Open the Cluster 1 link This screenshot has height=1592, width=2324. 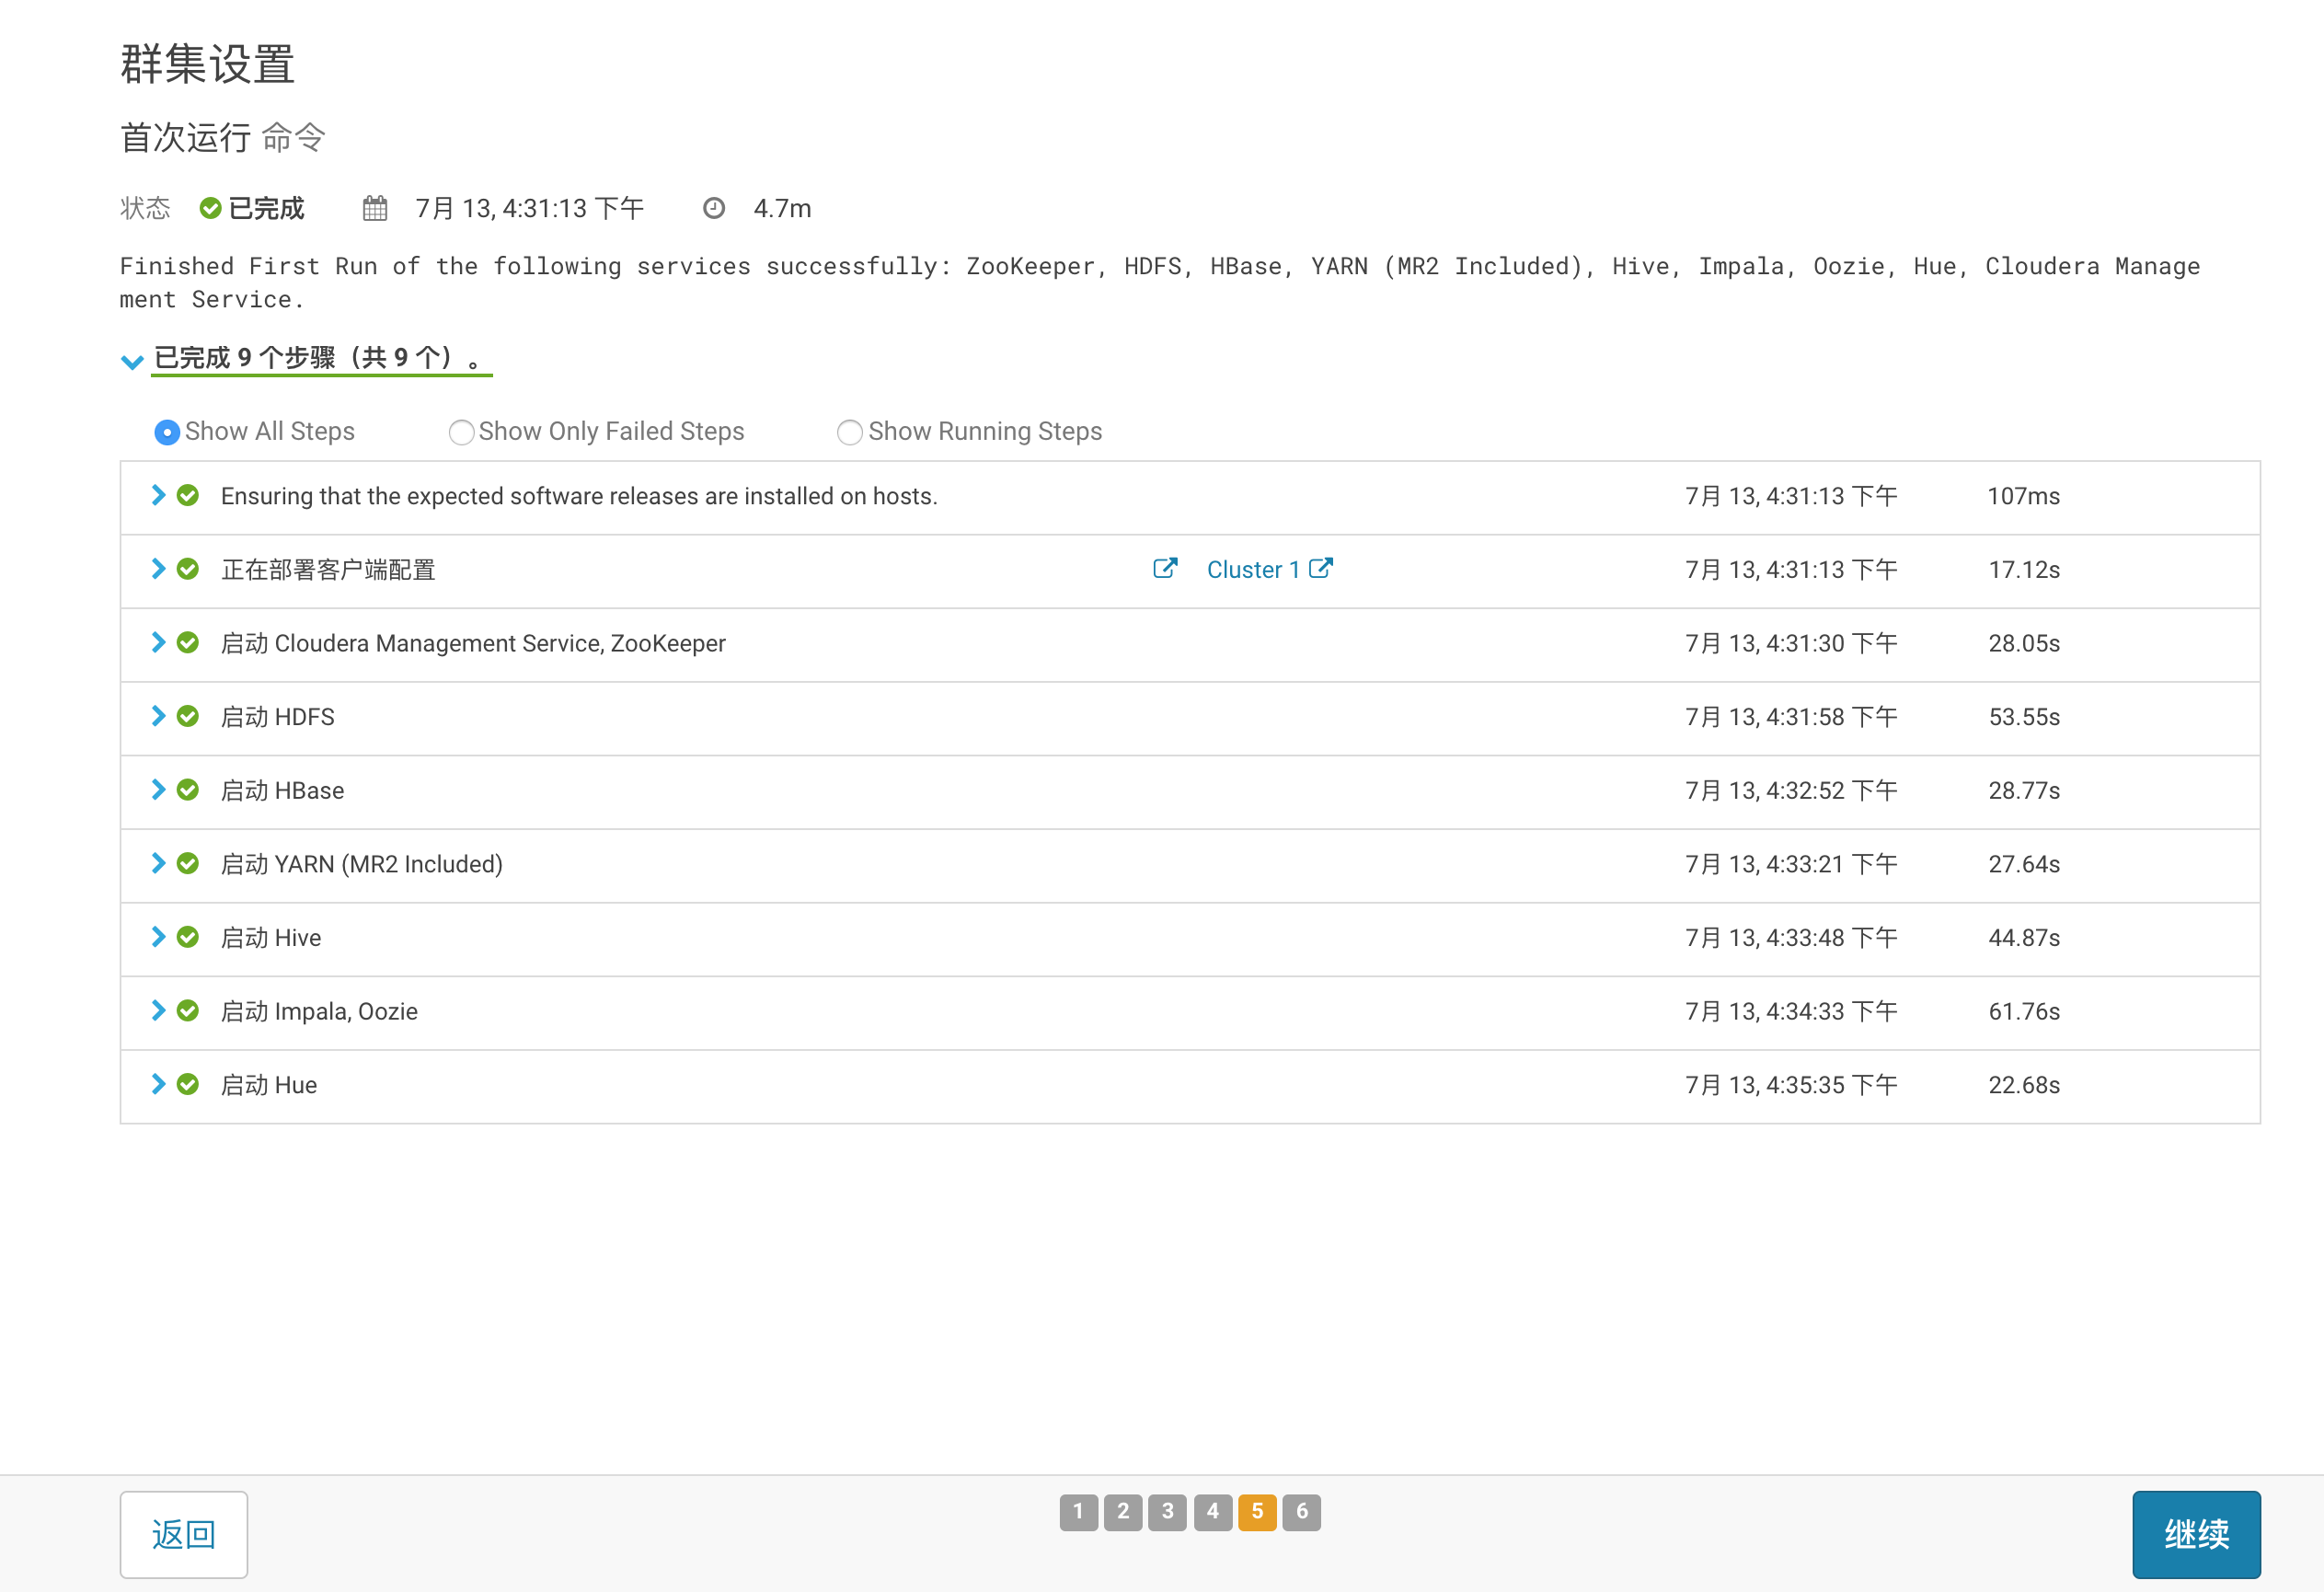click(1252, 569)
